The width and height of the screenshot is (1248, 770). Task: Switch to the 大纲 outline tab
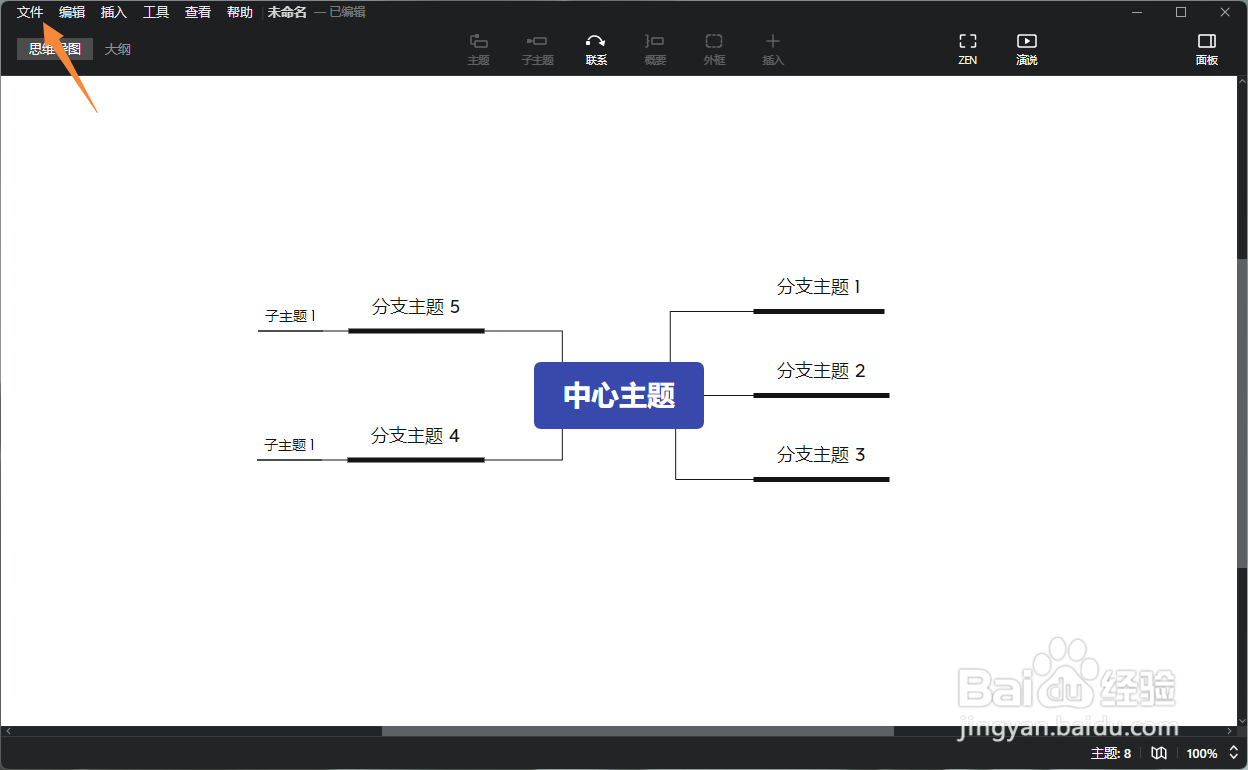tap(118, 49)
